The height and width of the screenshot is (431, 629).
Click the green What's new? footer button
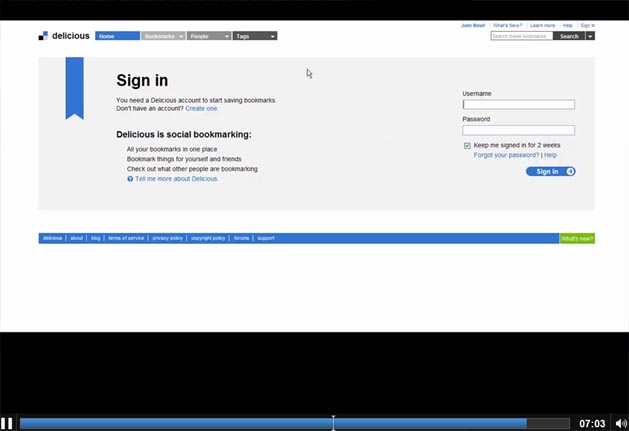577,238
